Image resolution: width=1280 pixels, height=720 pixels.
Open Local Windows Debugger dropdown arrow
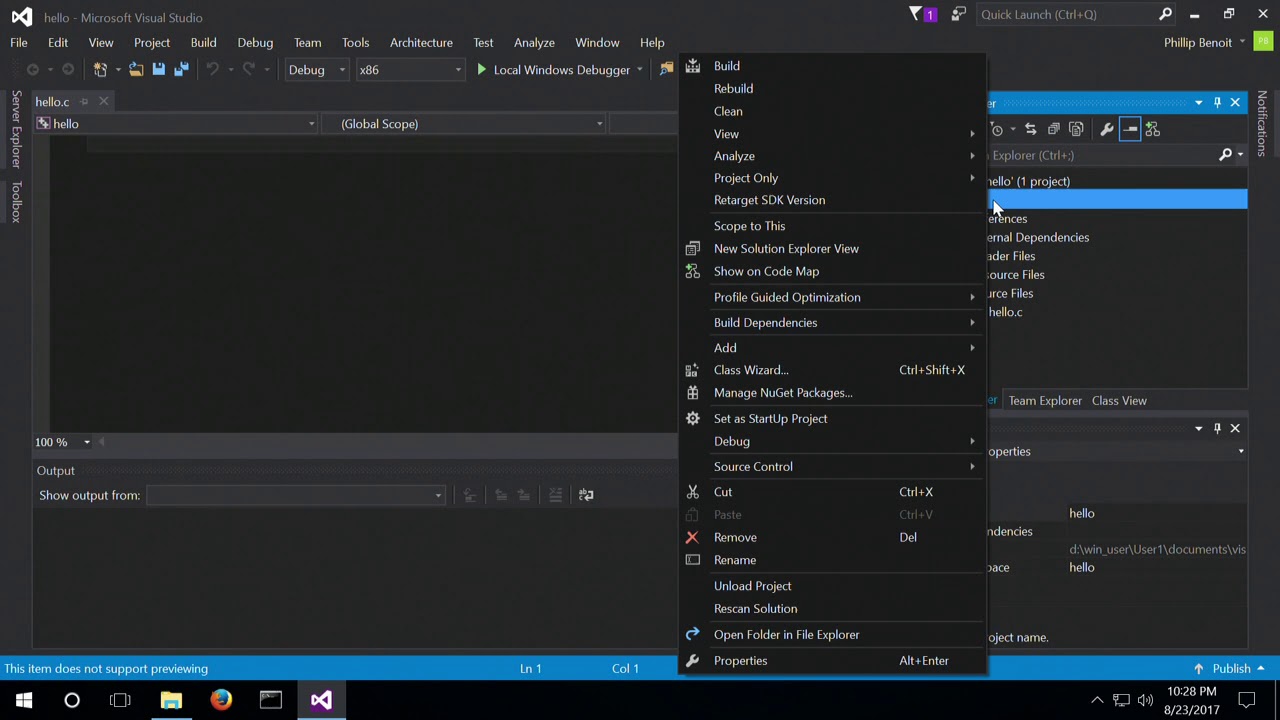pyautogui.click(x=639, y=70)
